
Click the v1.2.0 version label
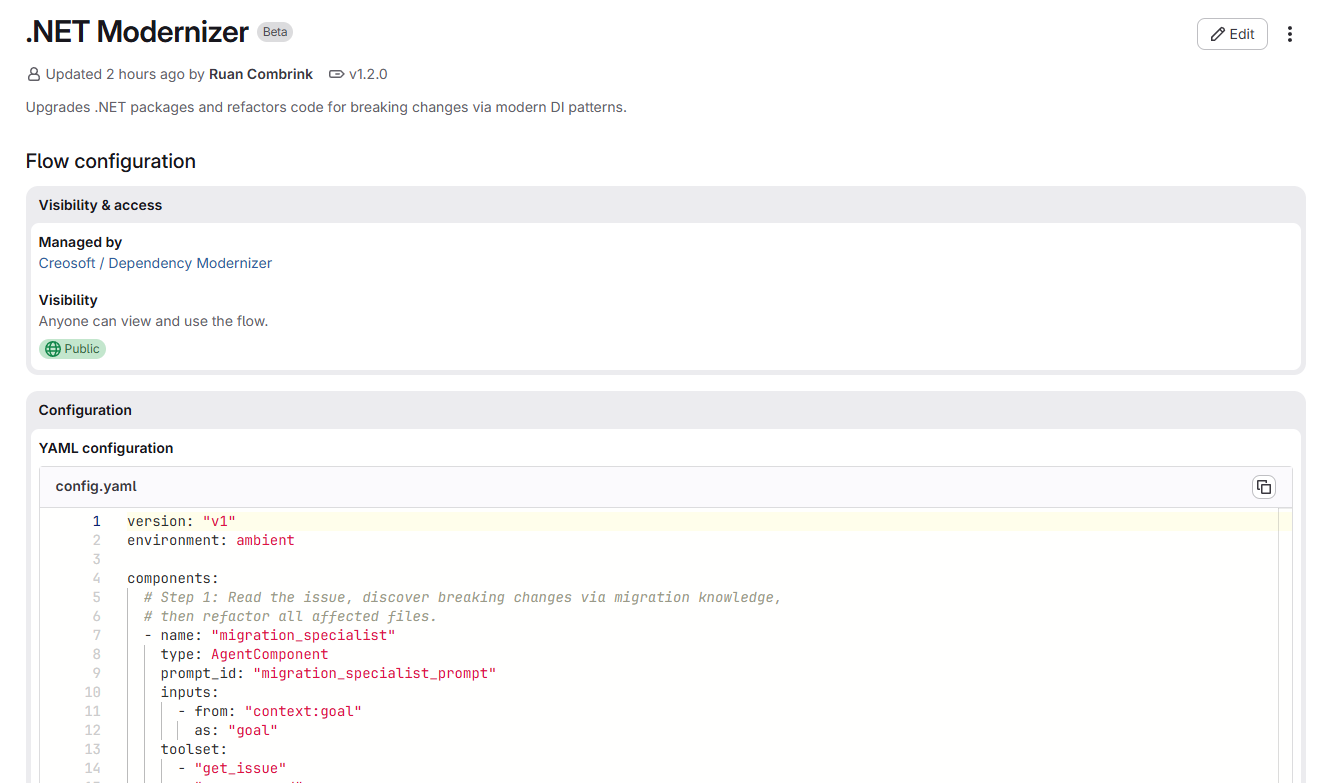(368, 74)
